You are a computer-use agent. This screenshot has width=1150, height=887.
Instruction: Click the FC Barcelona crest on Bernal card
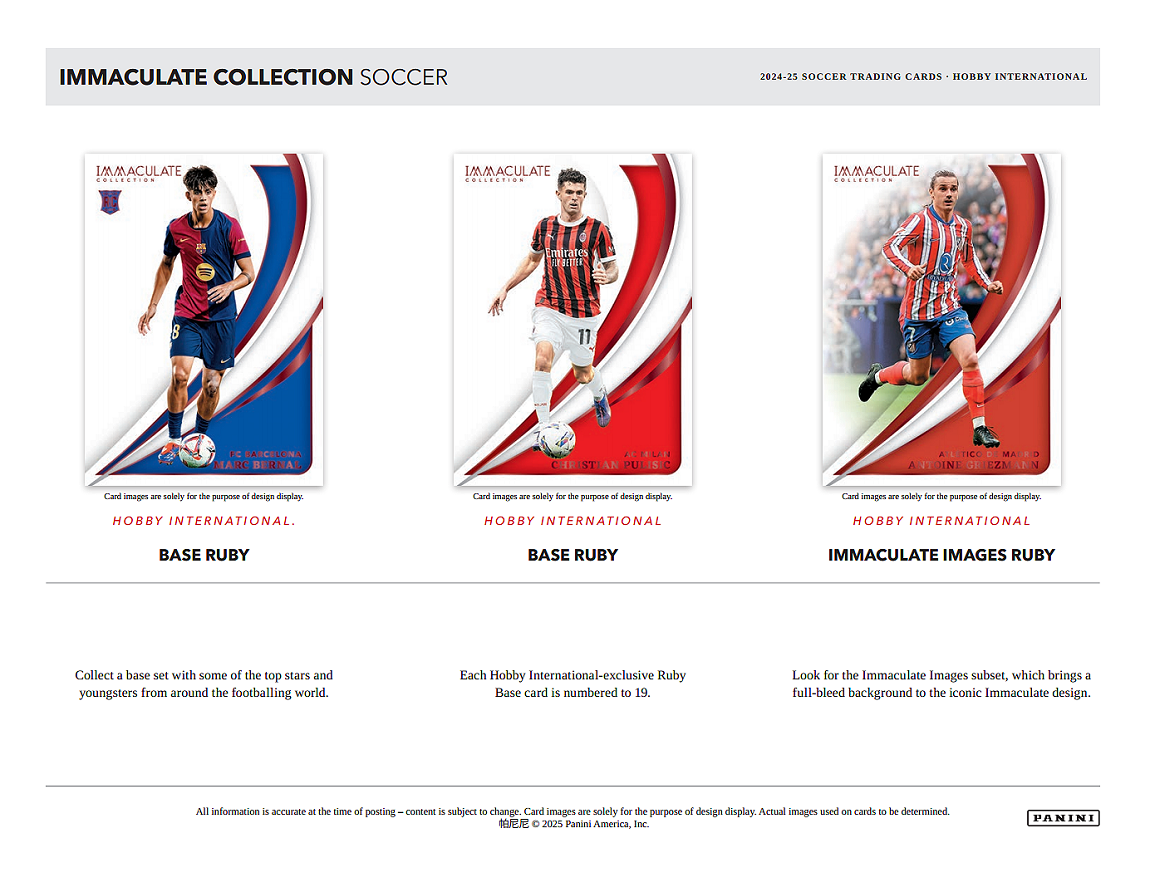[110, 202]
